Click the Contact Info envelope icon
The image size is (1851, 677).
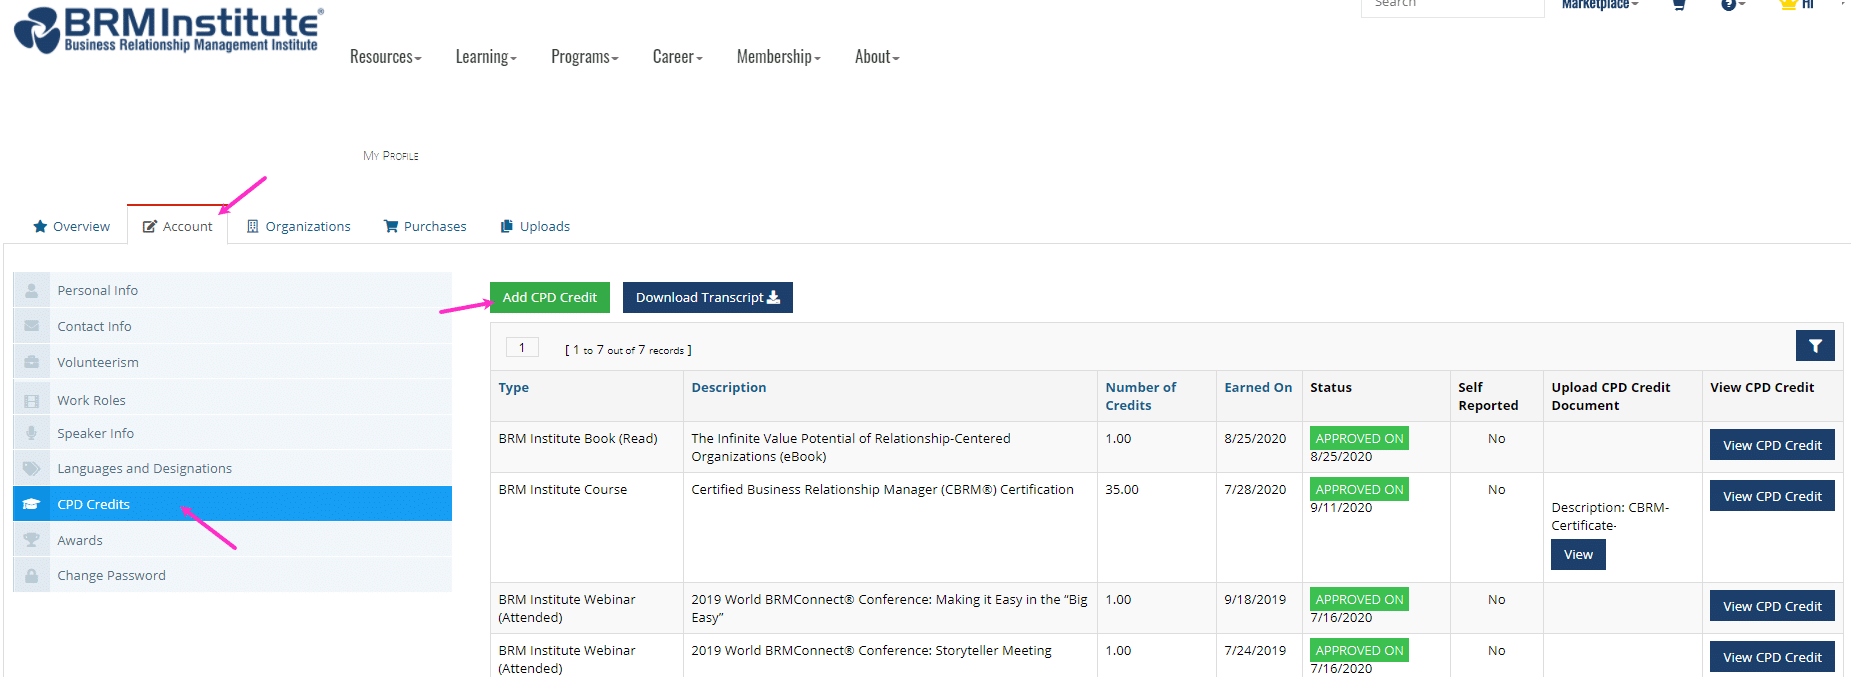32,326
